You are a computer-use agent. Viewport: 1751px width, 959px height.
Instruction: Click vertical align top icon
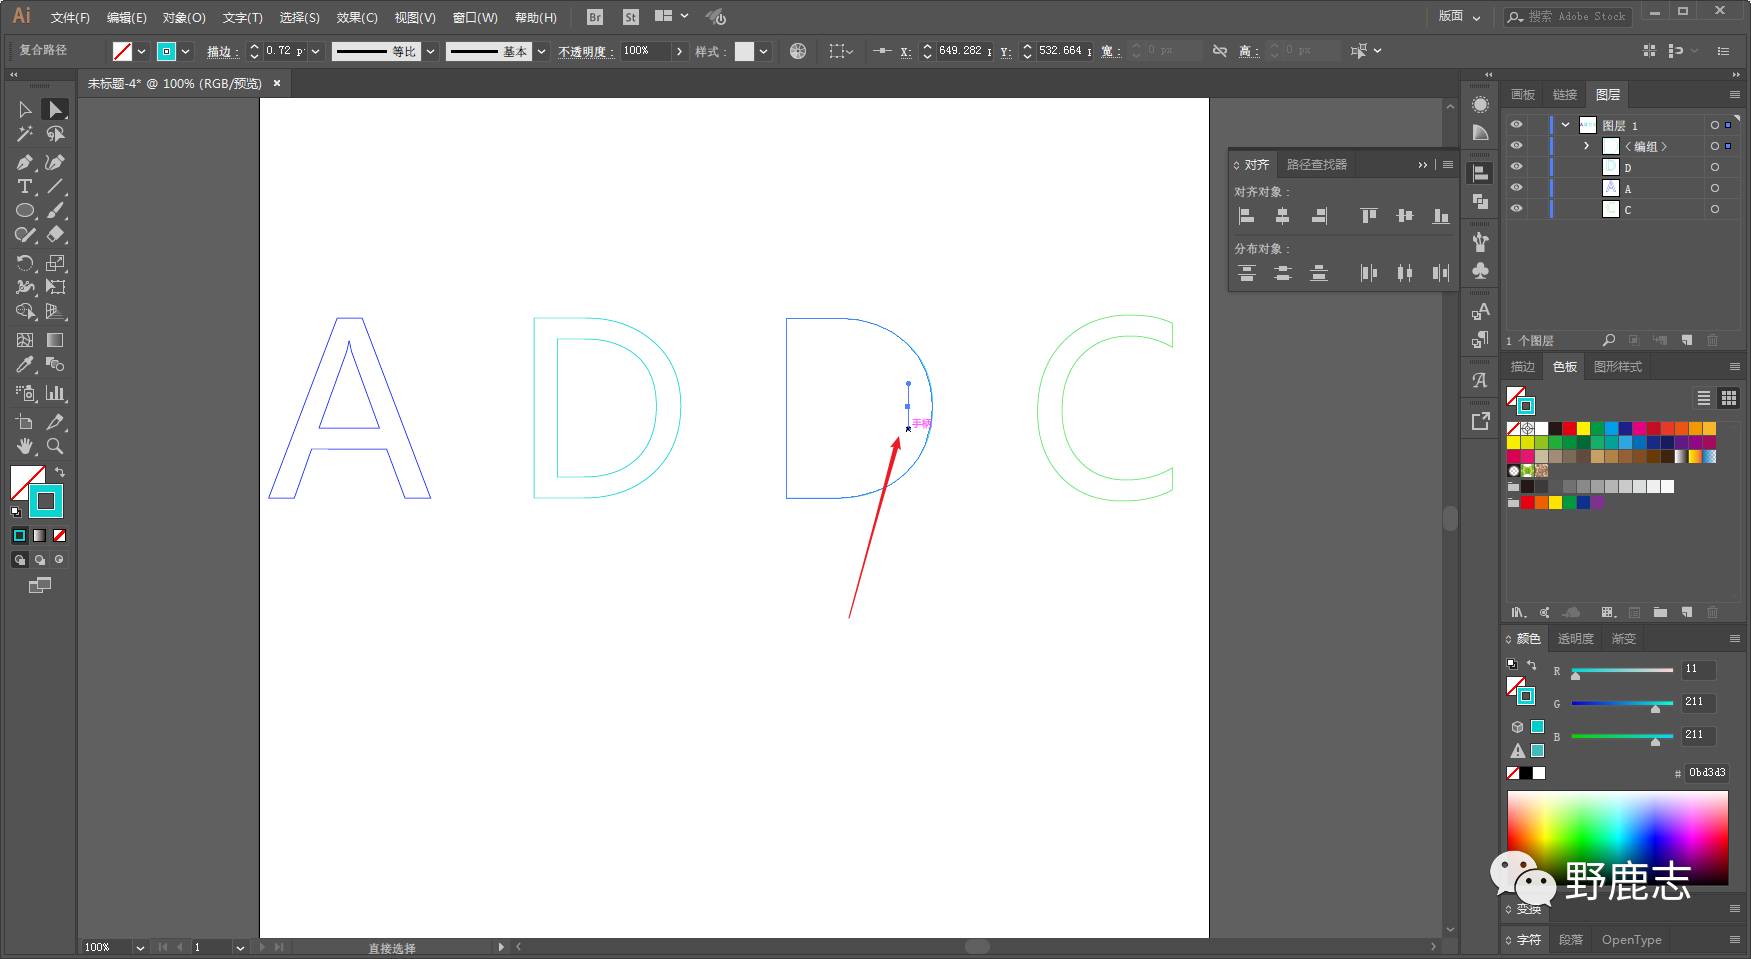click(x=1368, y=216)
